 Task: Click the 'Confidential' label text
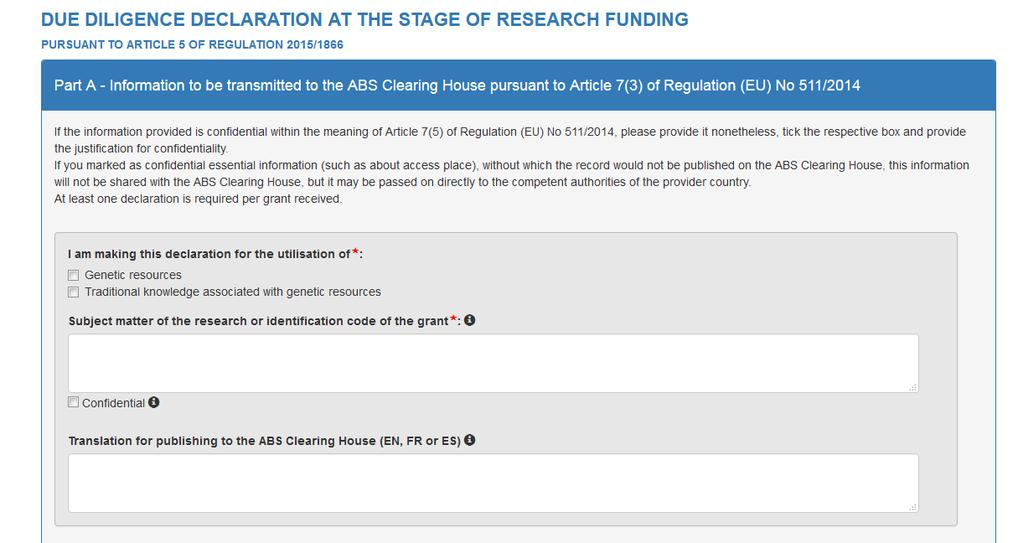click(114, 403)
